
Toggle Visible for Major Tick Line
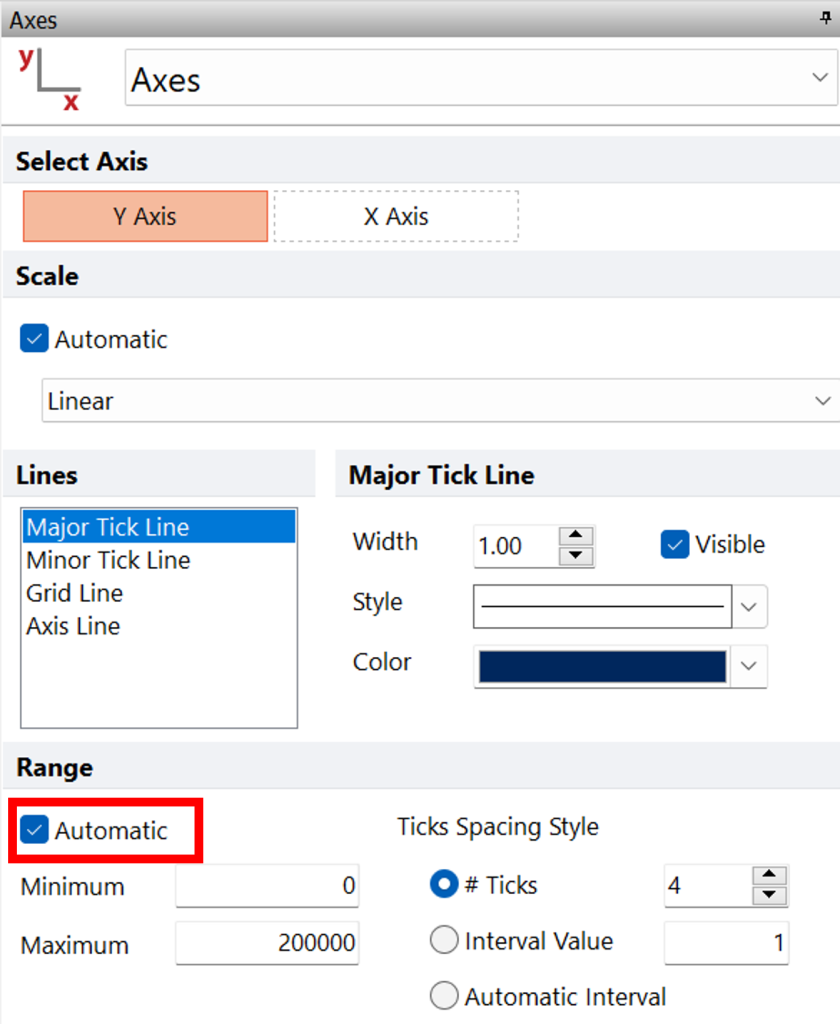[x=674, y=544]
